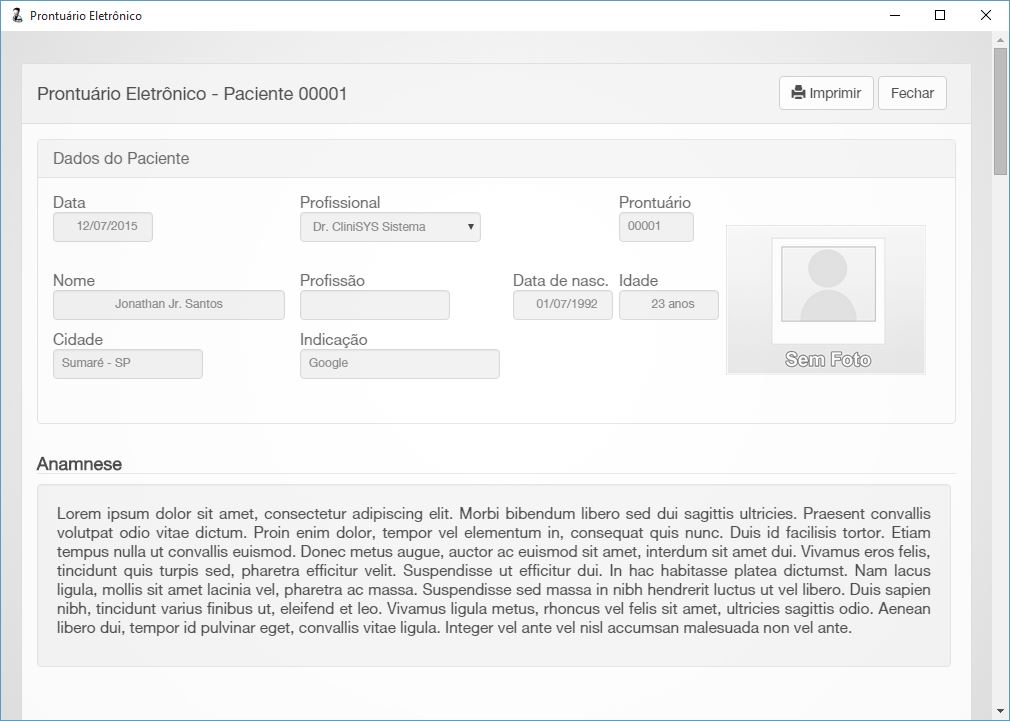Click the Sem Foto patient photo placeholder
This screenshot has height=721, width=1010.
point(826,300)
